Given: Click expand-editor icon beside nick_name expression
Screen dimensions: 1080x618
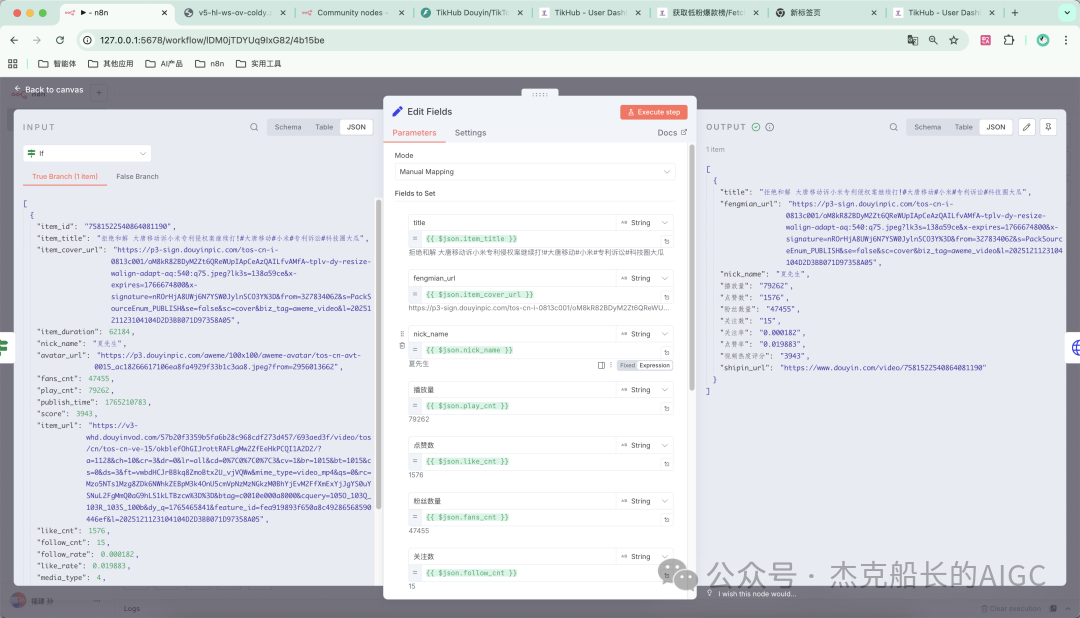Looking at the screenshot, I should click(x=666, y=353).
